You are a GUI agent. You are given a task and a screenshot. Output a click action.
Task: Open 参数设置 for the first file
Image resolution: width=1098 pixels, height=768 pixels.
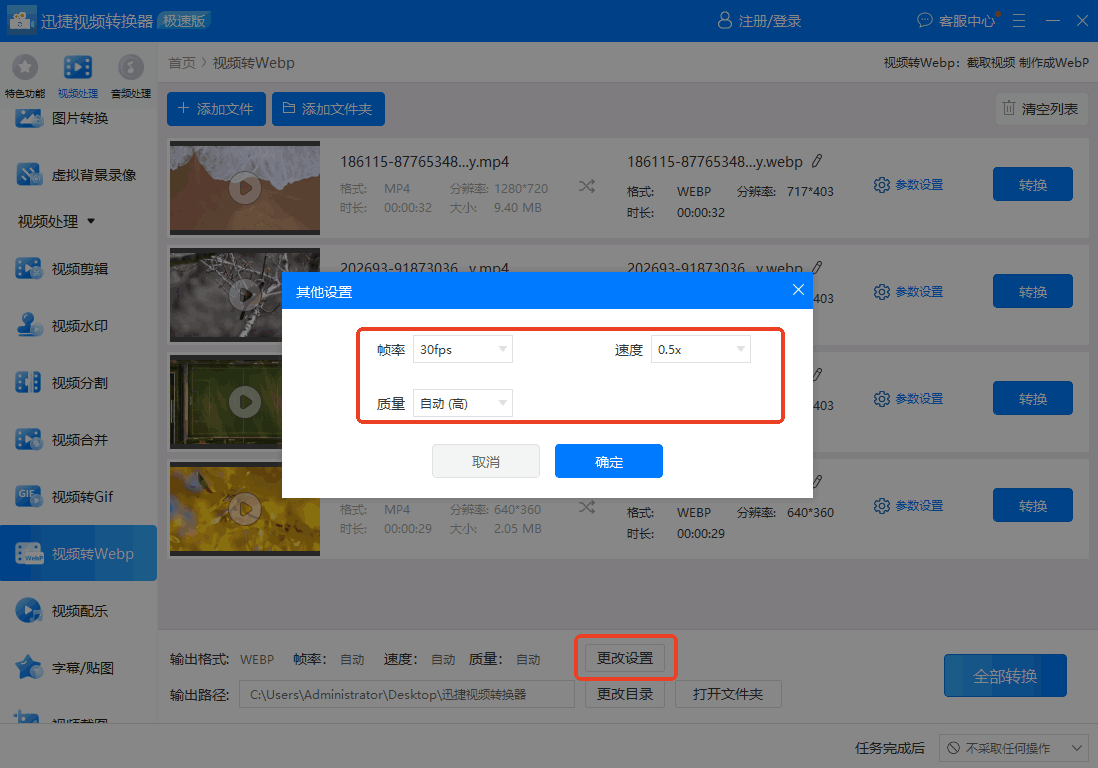908,184
